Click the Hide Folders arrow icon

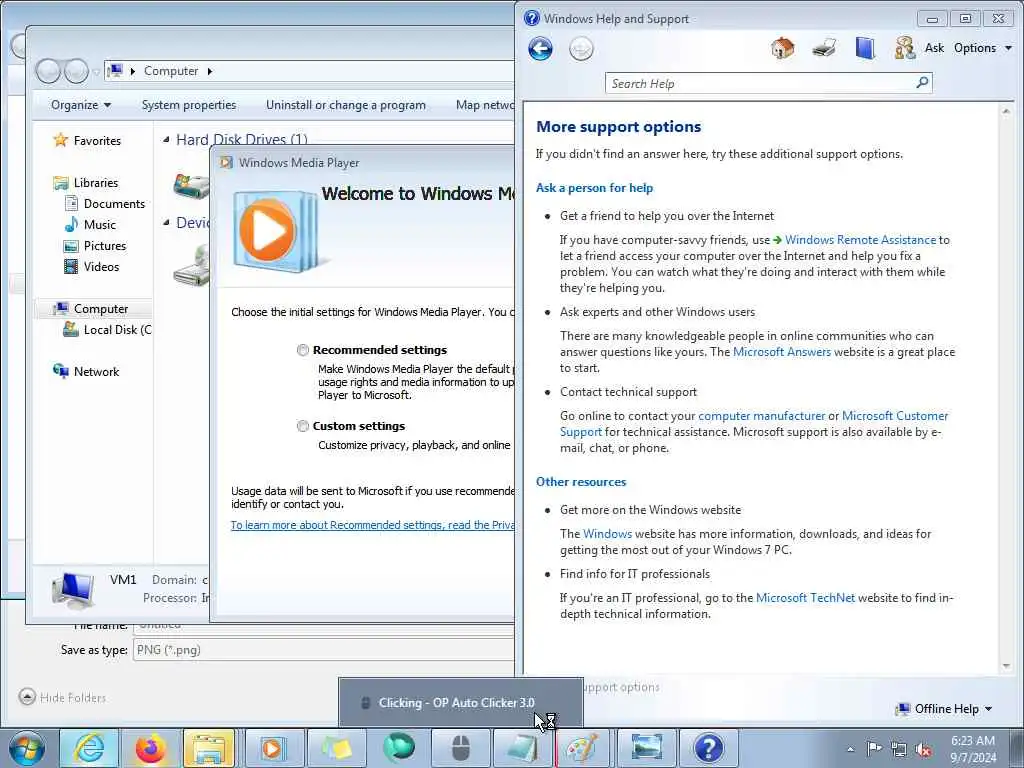point(27,697)
